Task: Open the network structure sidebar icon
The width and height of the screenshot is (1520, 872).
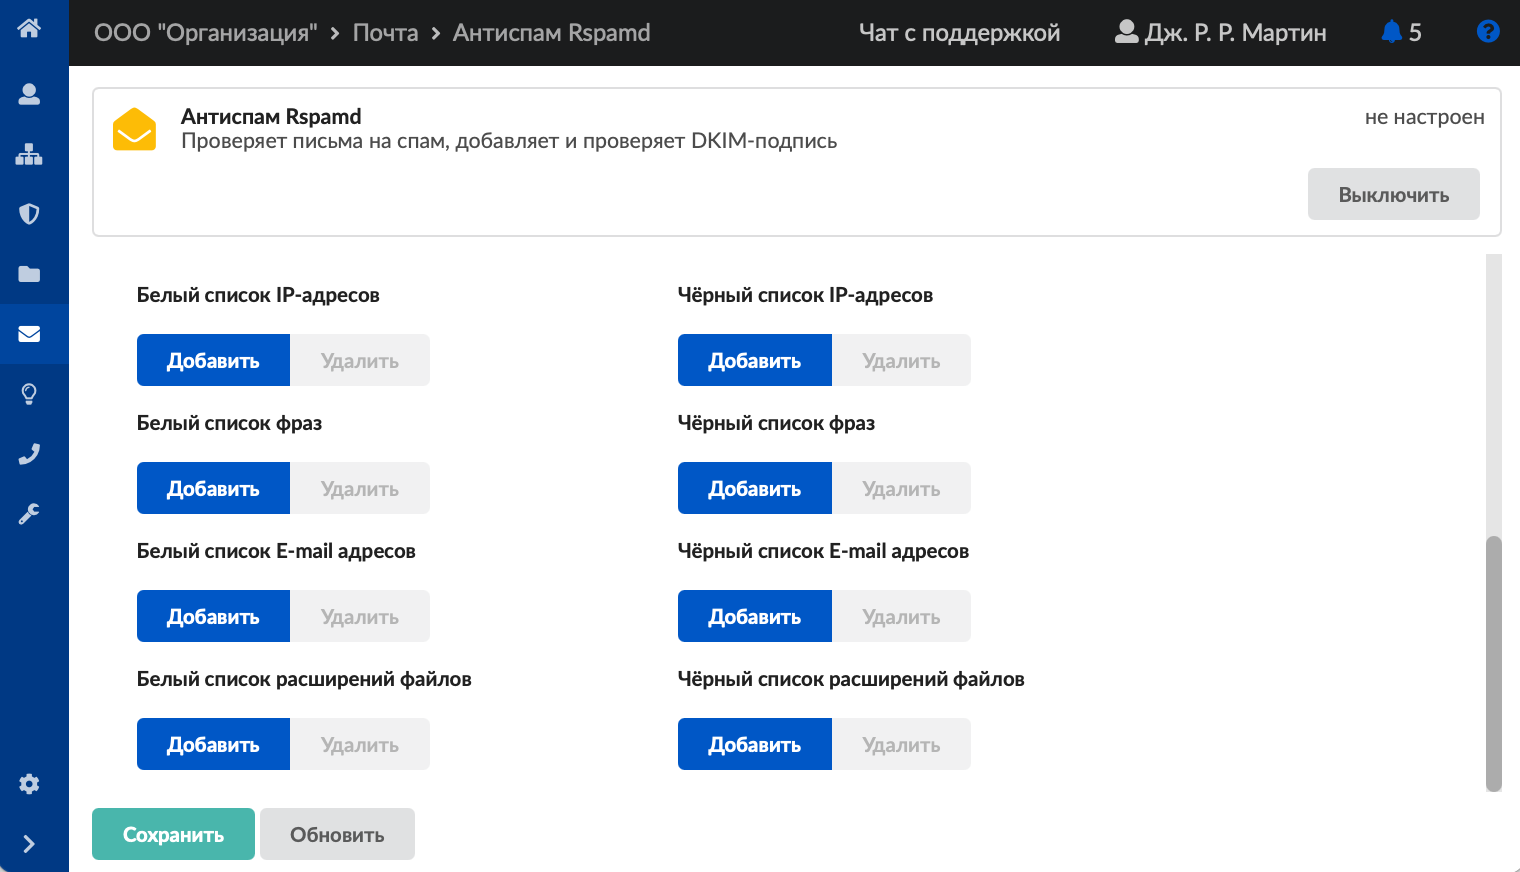Action: 29,154
